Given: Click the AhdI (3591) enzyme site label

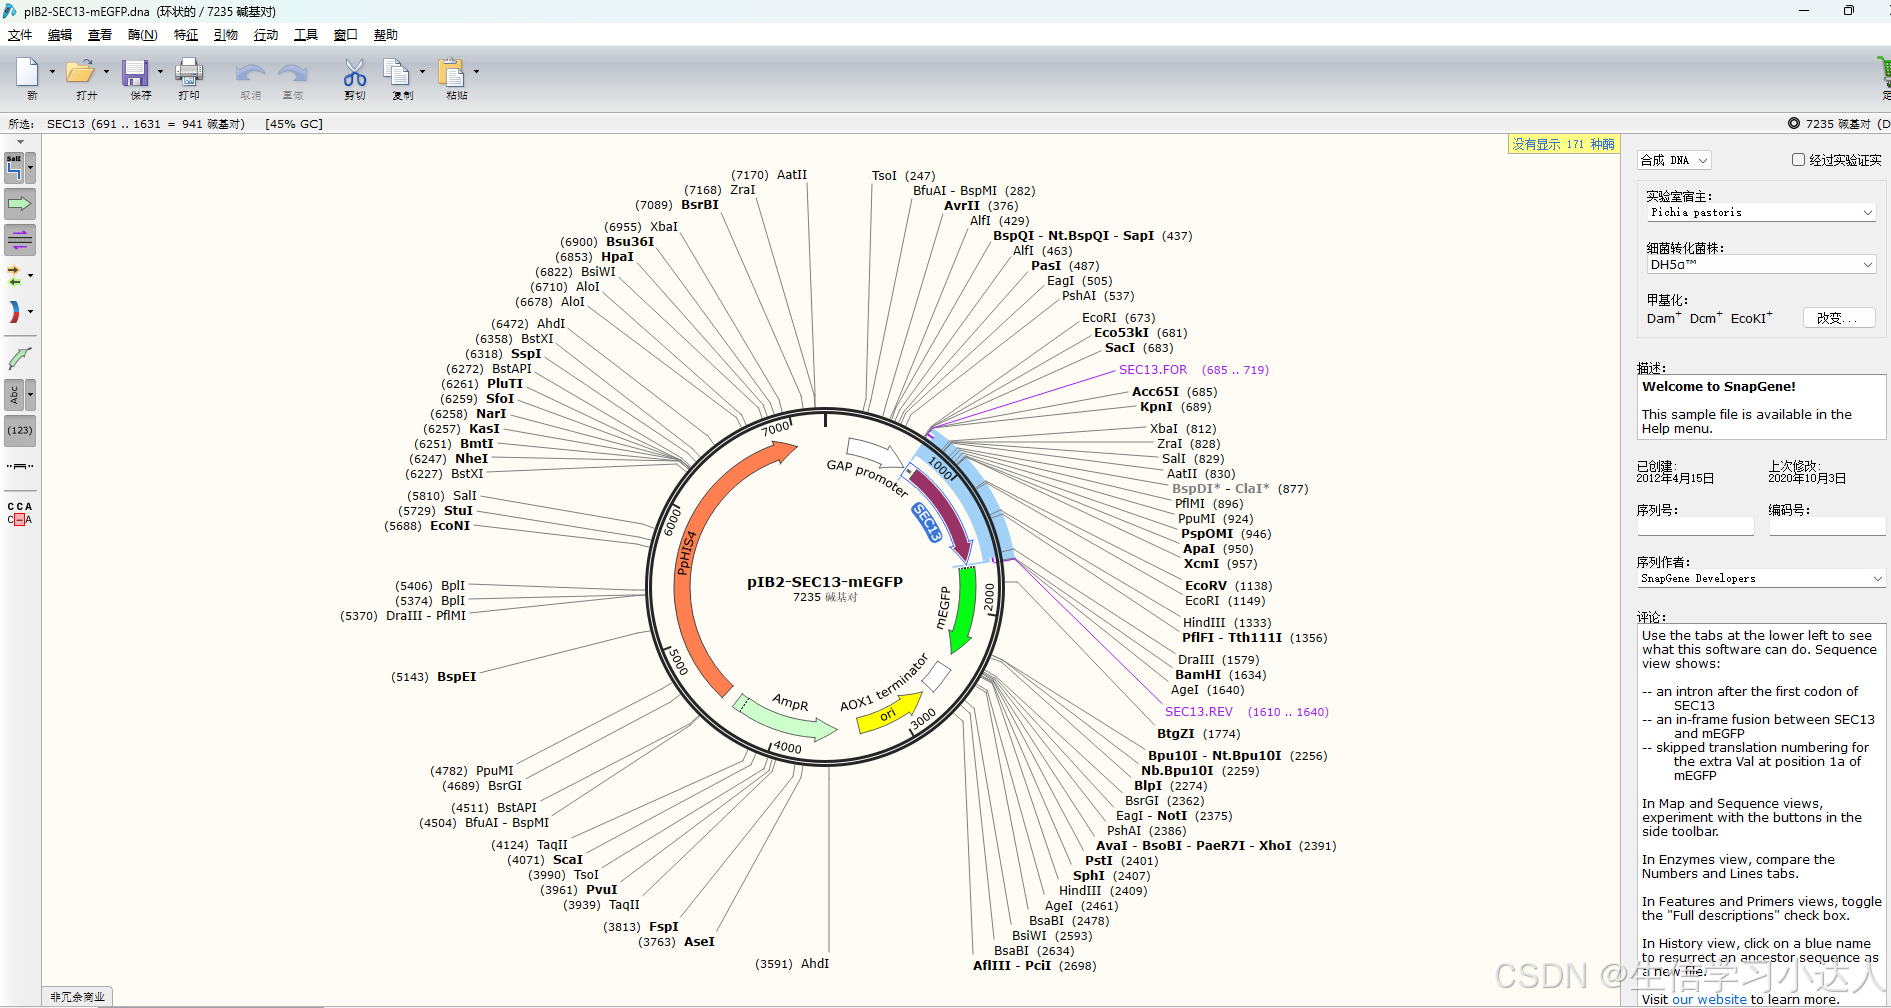Looking at the screenshot, I should click(792, 964).
